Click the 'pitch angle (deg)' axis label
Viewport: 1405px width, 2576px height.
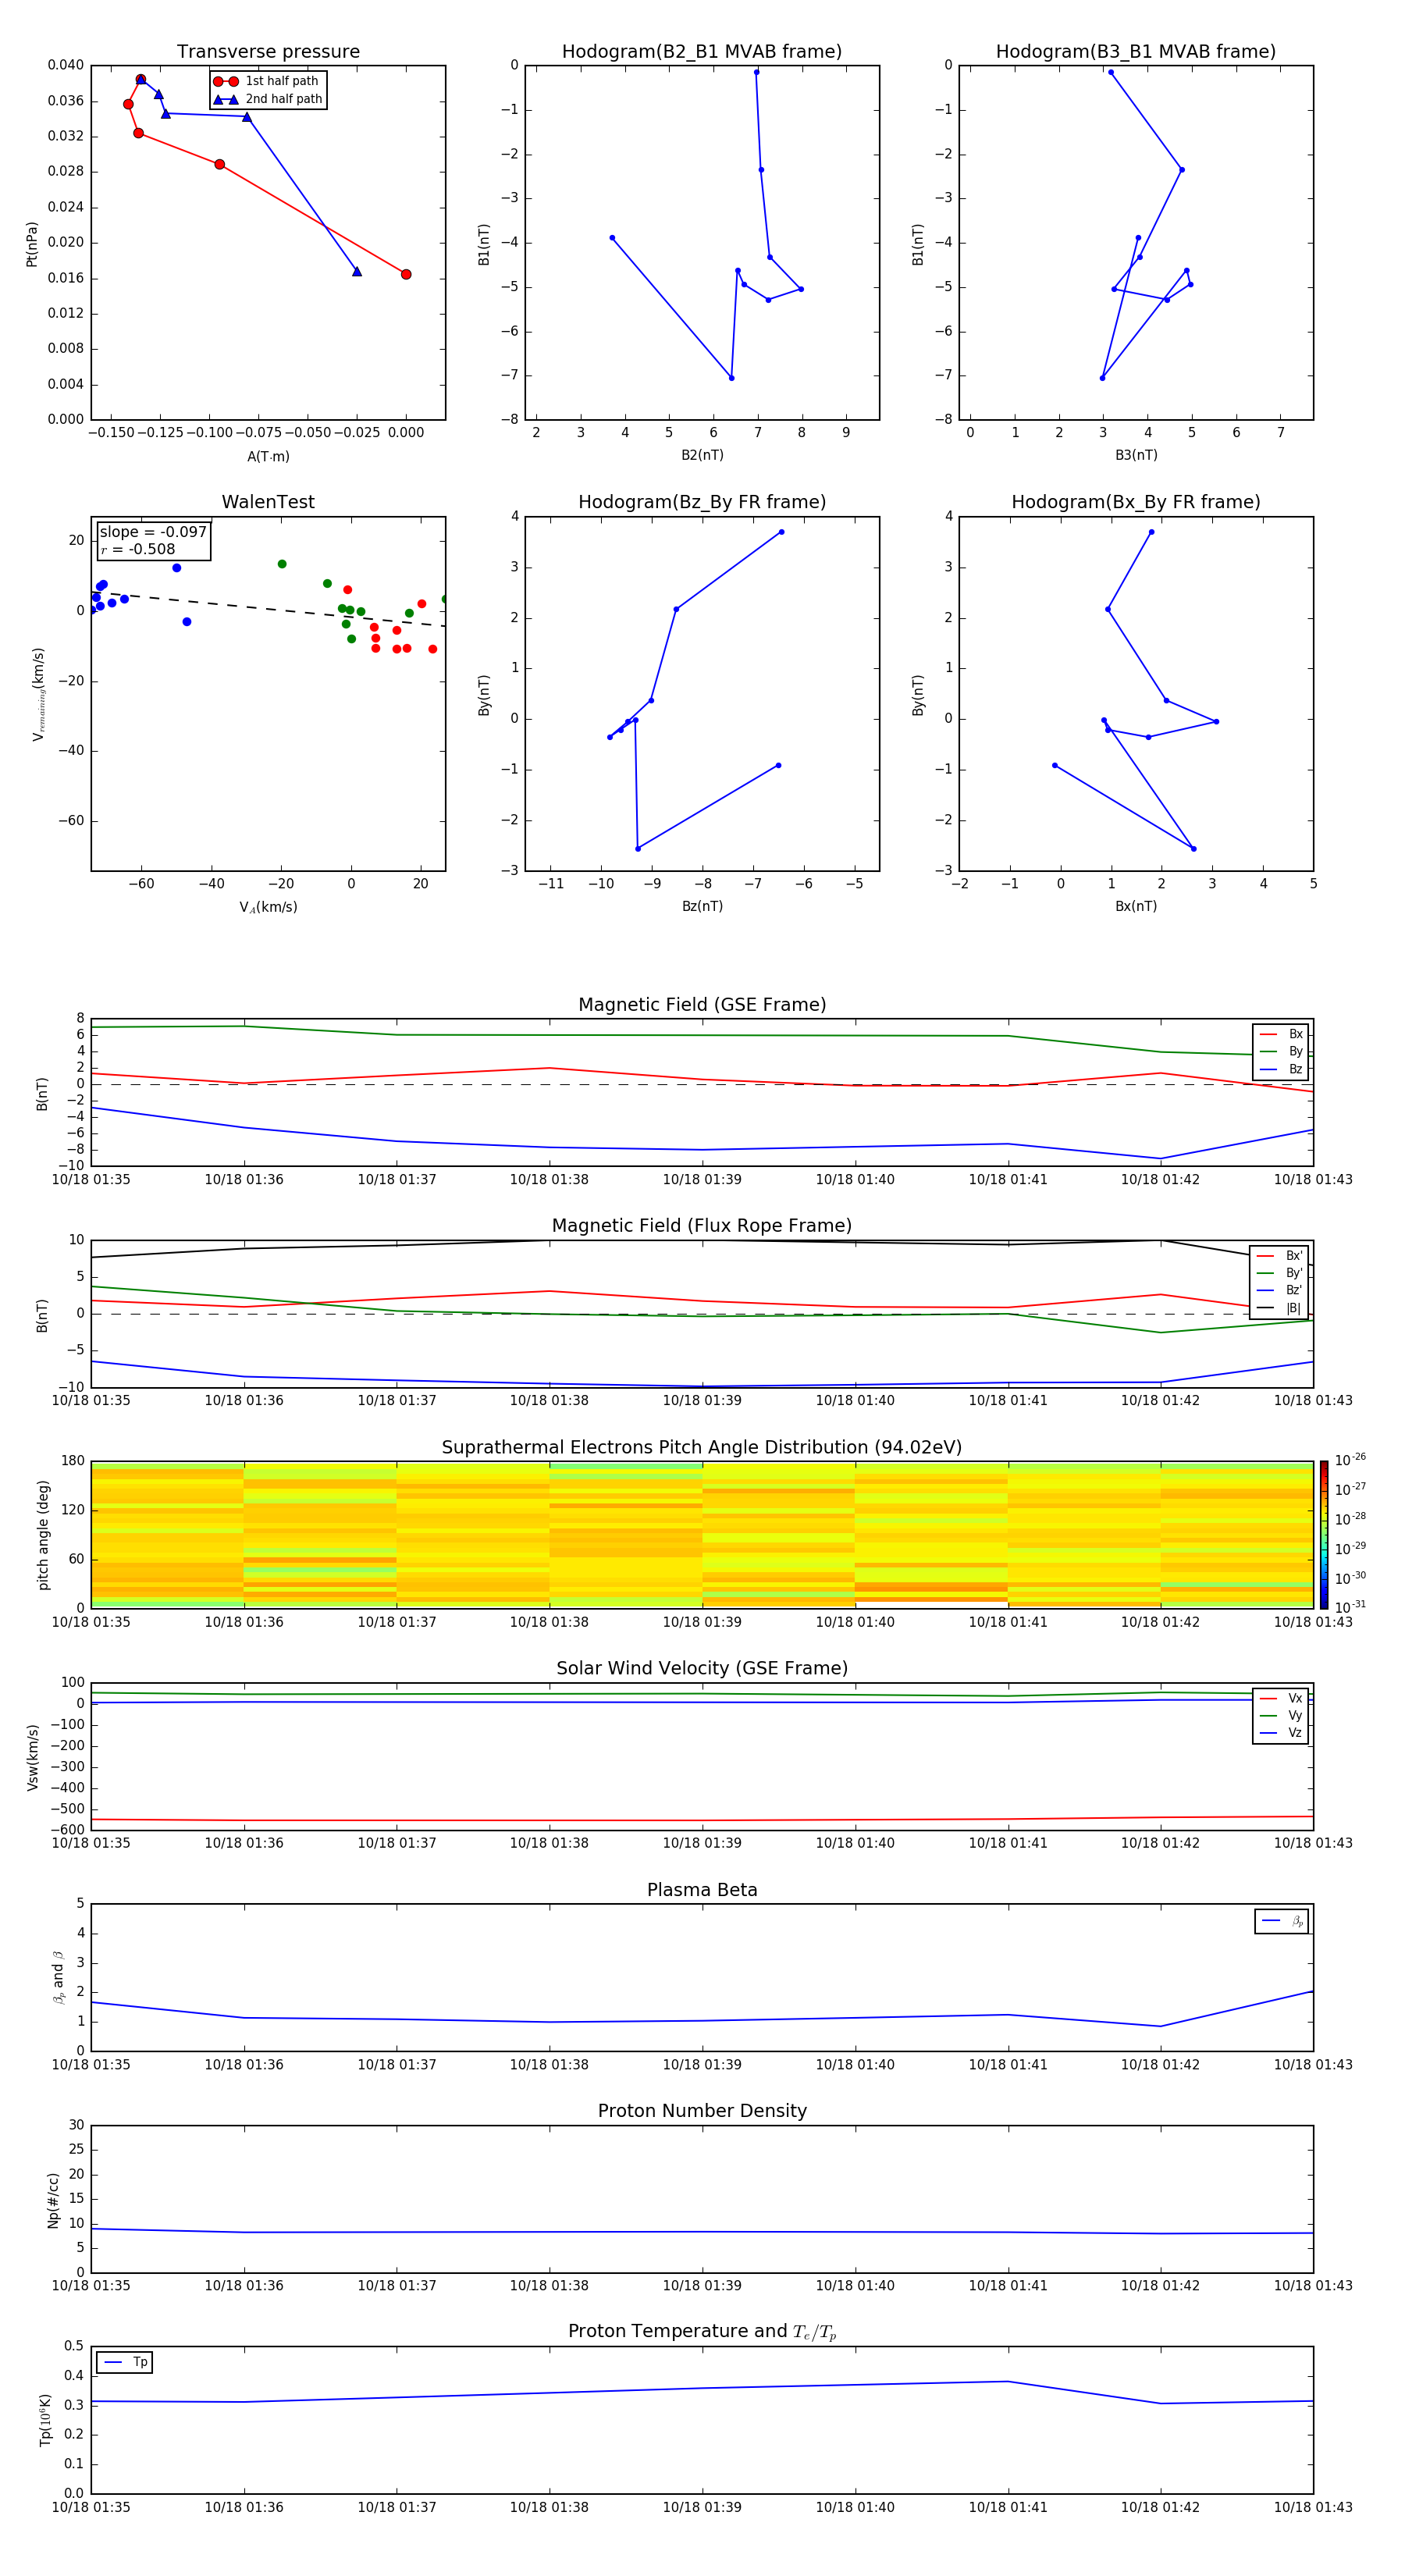click(x=43, y=1535)
